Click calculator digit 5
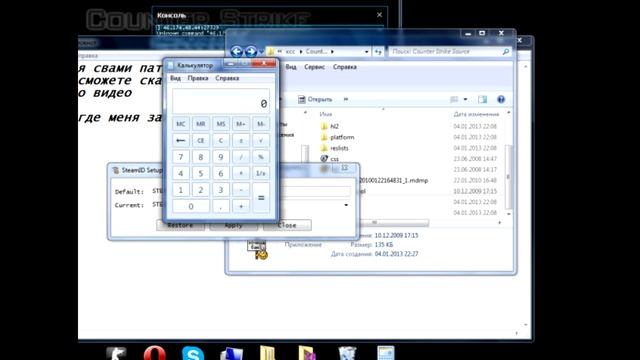This screenshot has height=360, width=640. [x=201, y=173]
